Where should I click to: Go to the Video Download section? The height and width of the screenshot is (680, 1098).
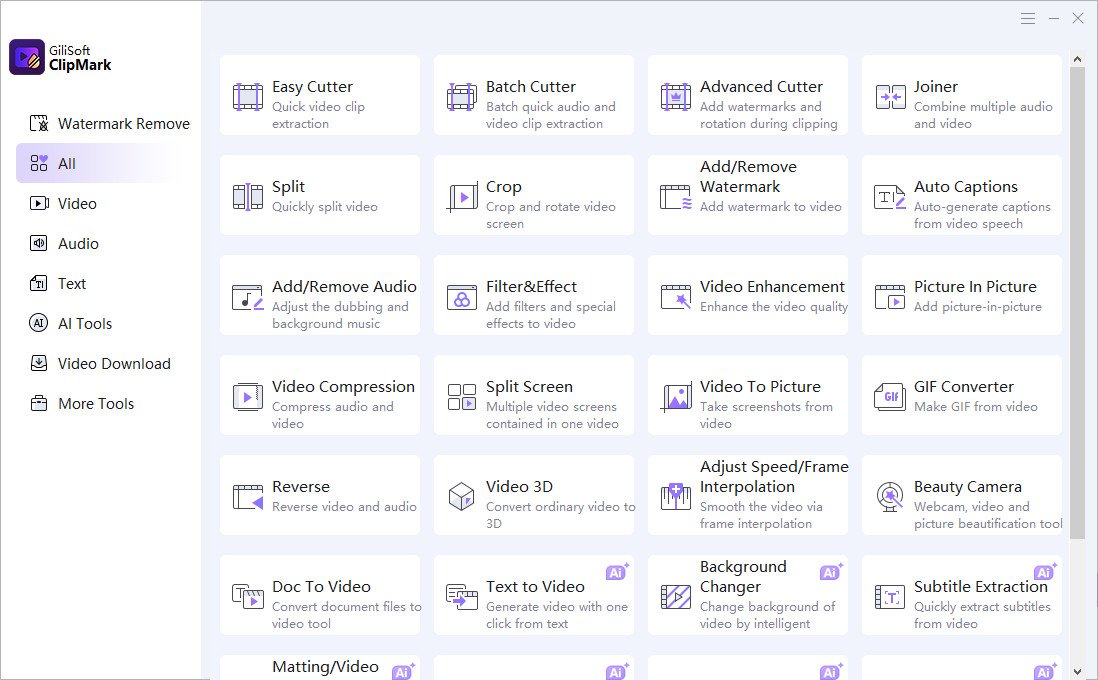(113, 364)
